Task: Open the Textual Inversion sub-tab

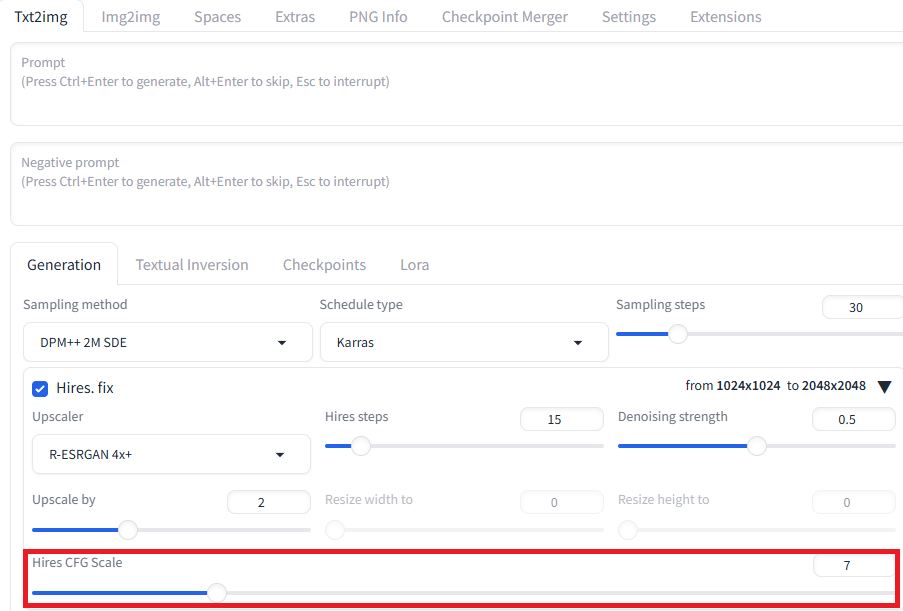Action: 192,264
